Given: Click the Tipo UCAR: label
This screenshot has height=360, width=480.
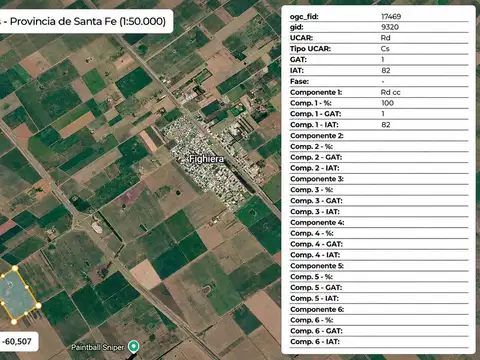Looking at the screenshot, I should pyautogui.click(x=310, y=49).
